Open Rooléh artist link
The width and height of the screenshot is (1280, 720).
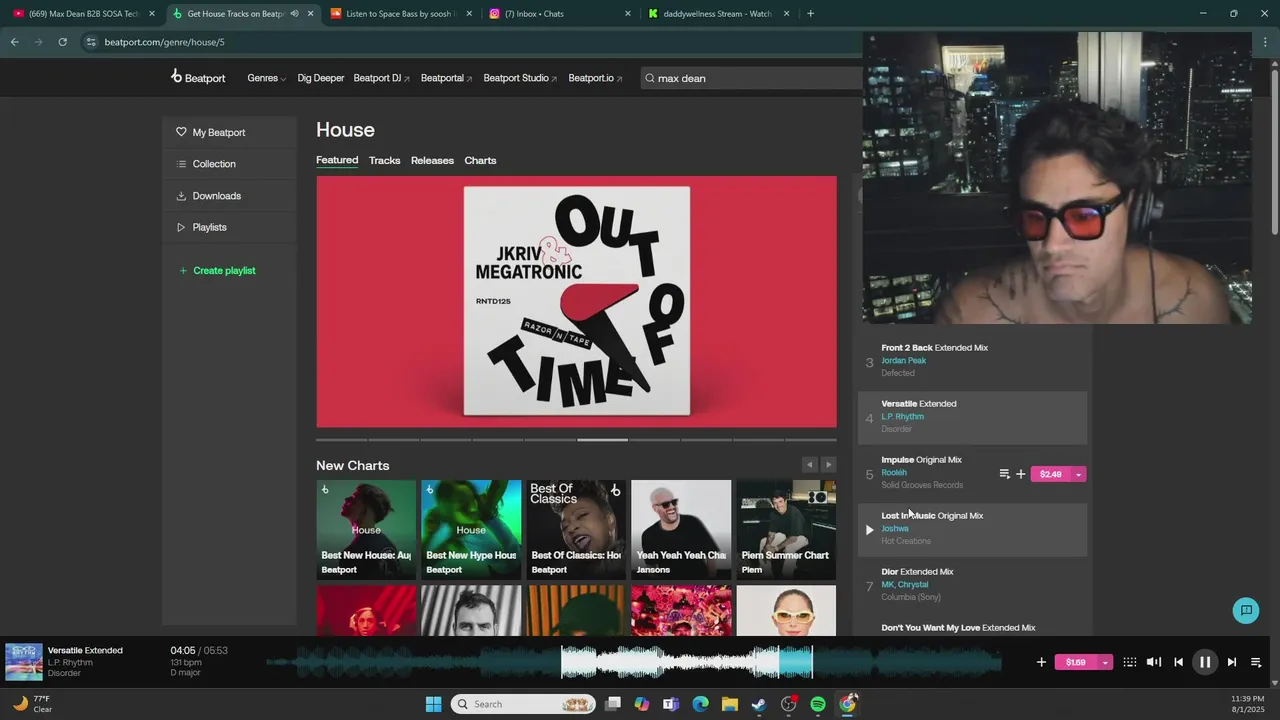894,472
